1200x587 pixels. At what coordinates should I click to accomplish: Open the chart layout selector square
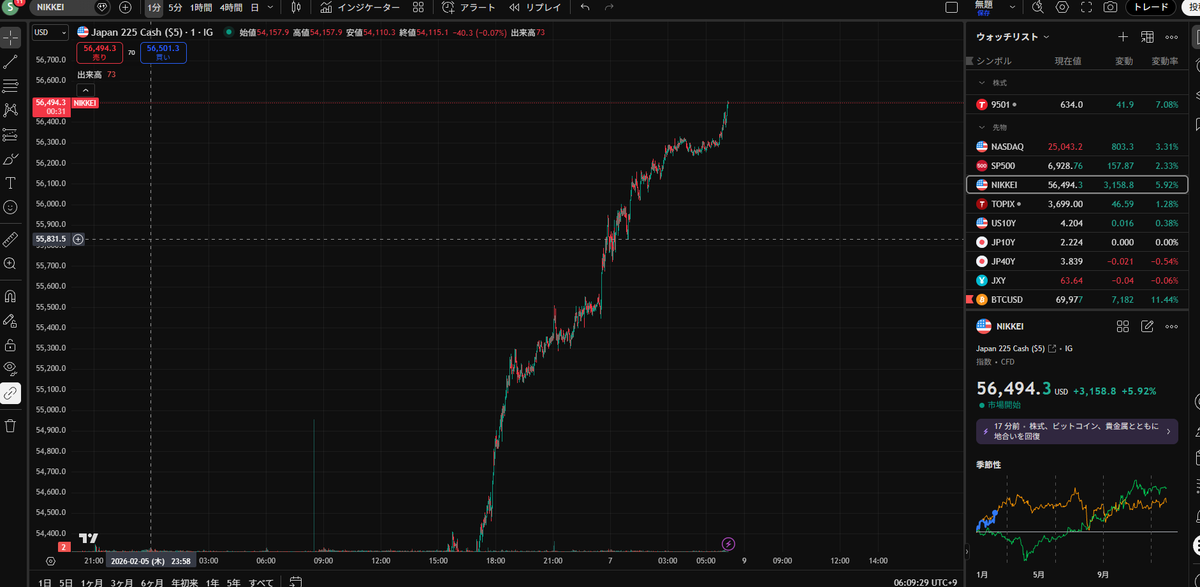[x=951, y=7]
